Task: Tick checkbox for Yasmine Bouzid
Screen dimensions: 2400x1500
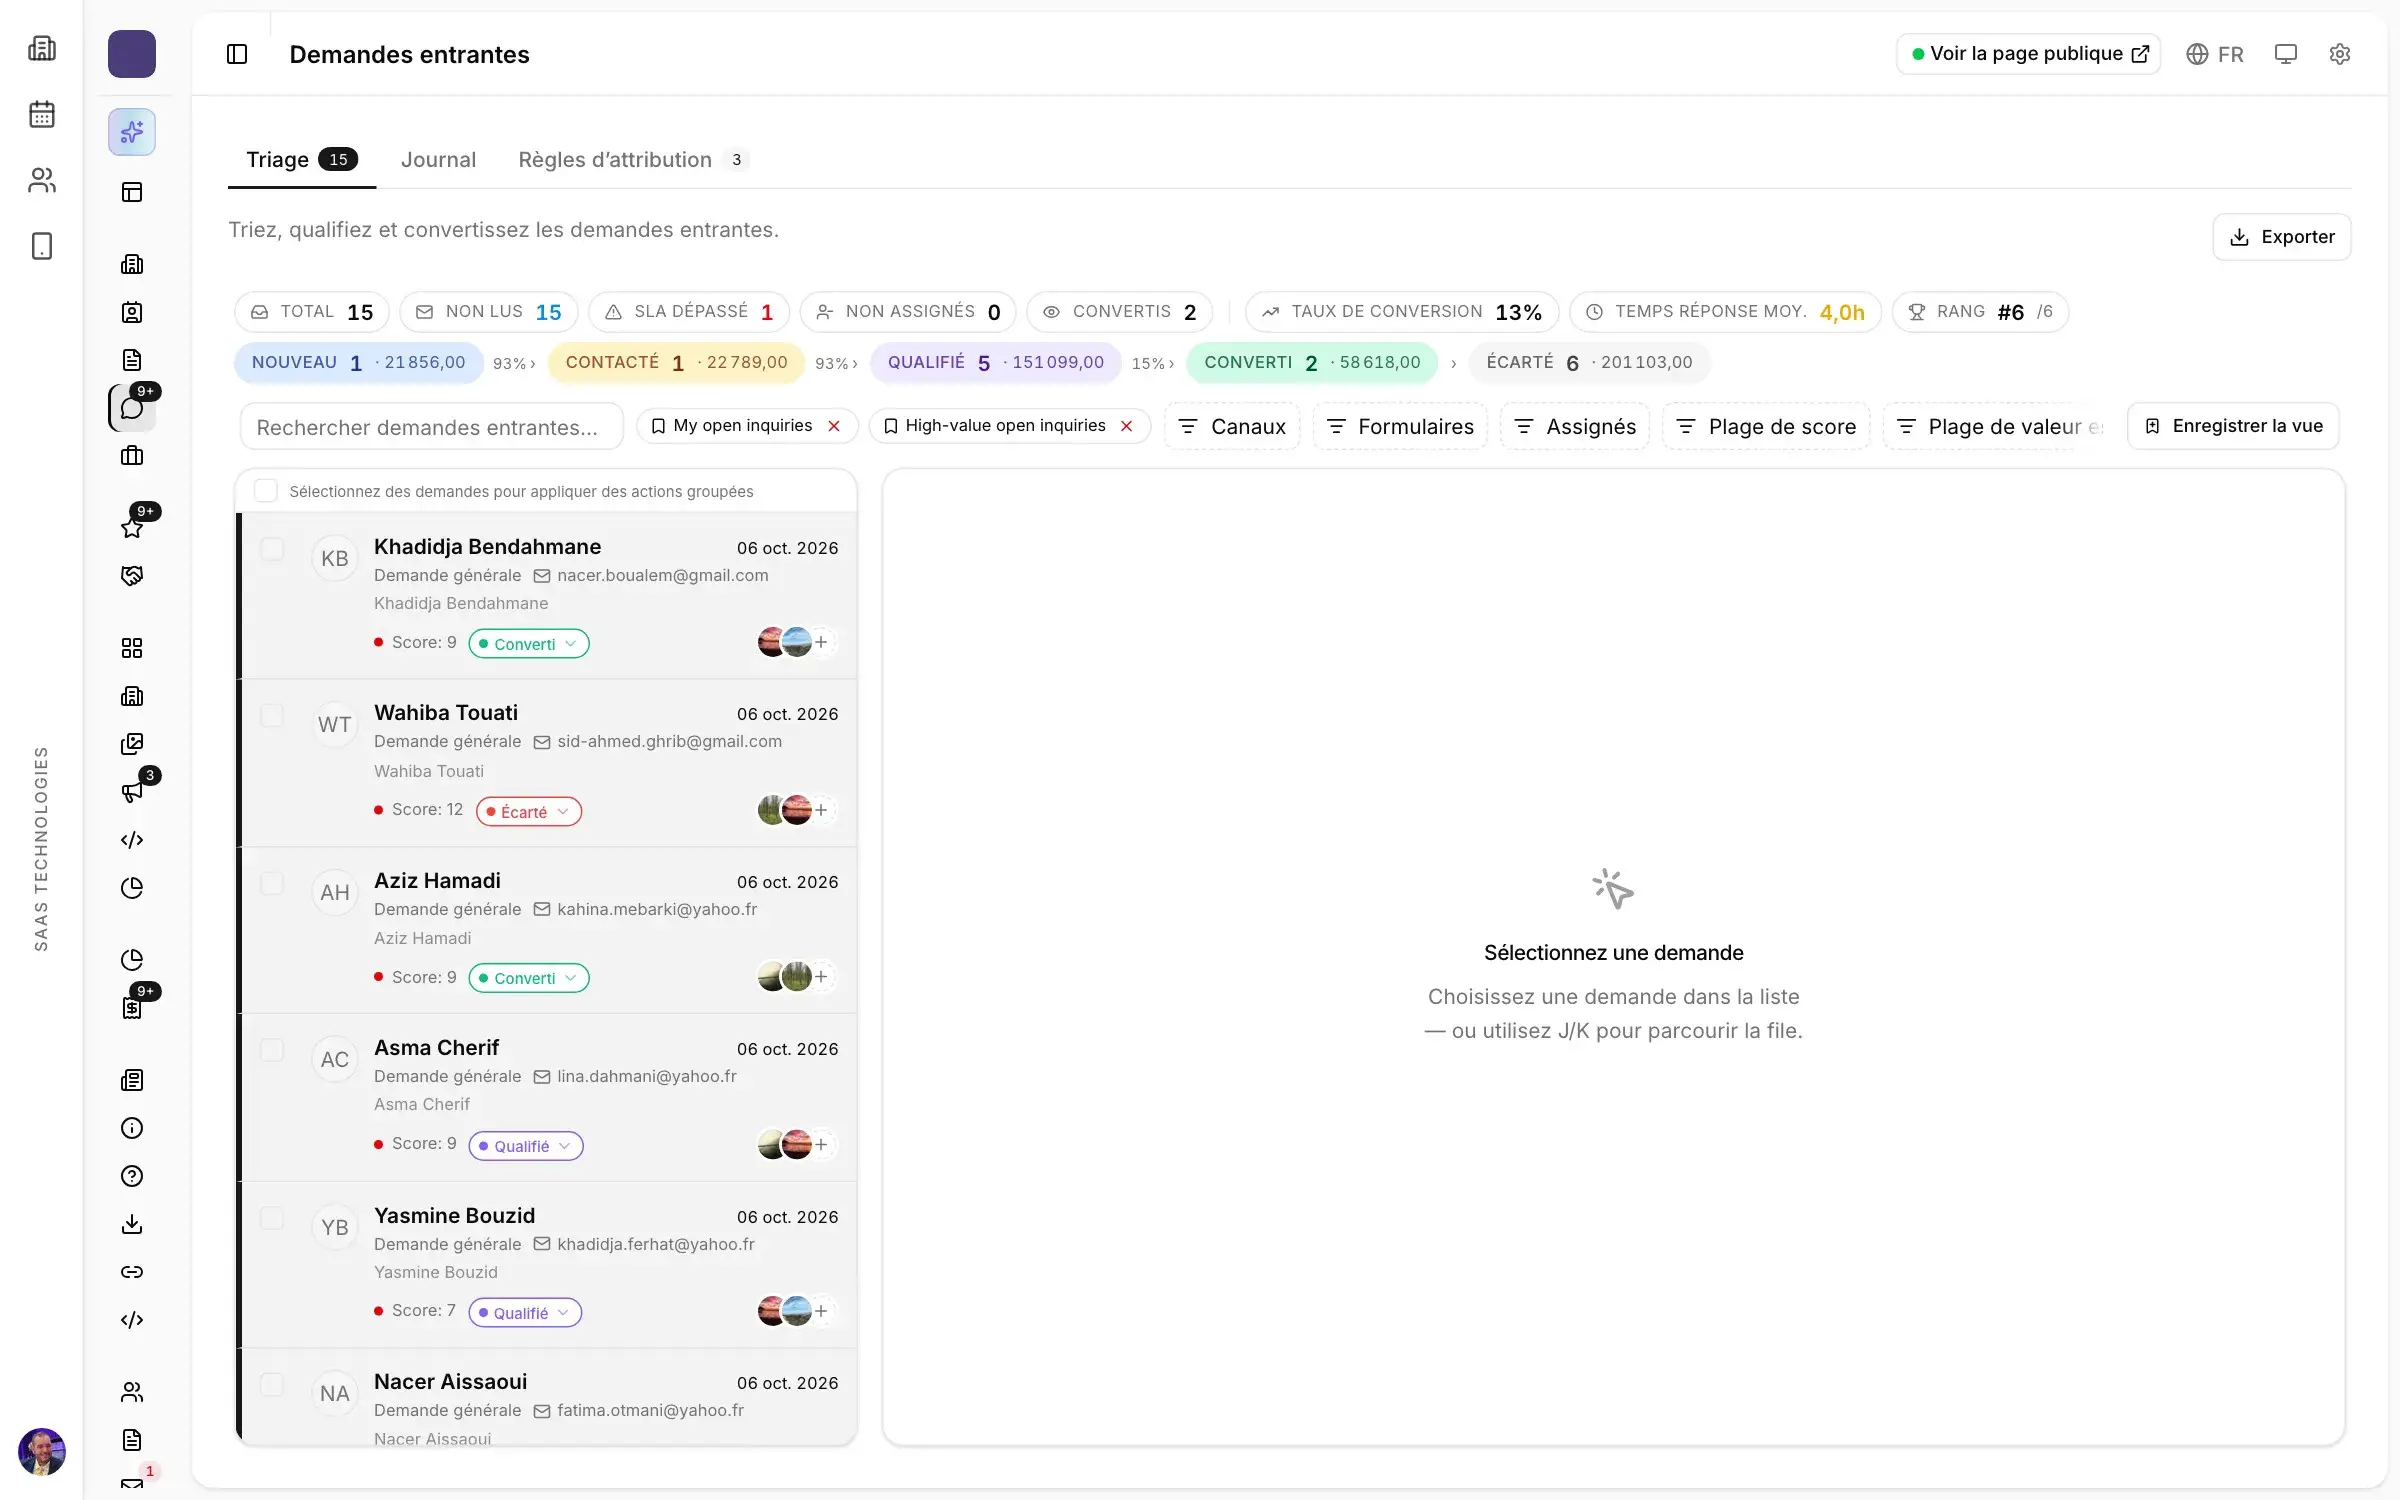Action: [272, 1218]
